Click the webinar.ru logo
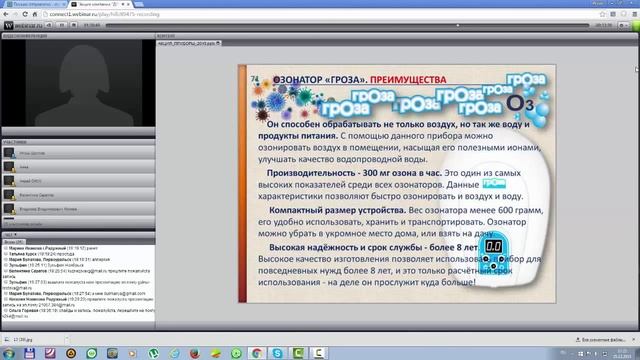Image resolution: width=640 pixels, height=360 pixels. (x=23, y=25)
